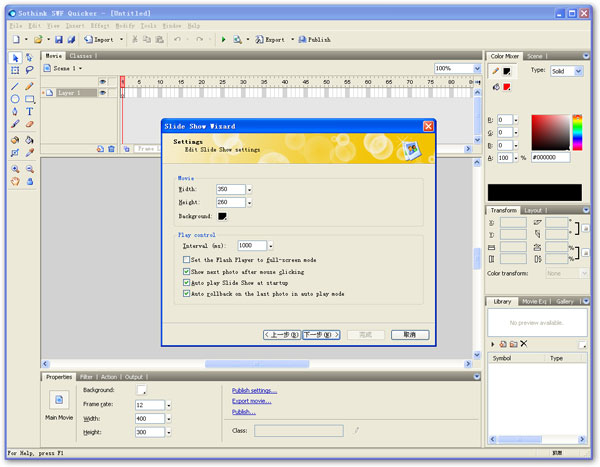600x467 pixels.
Task: Switch to the Classes tab
Action: (81, 56)
